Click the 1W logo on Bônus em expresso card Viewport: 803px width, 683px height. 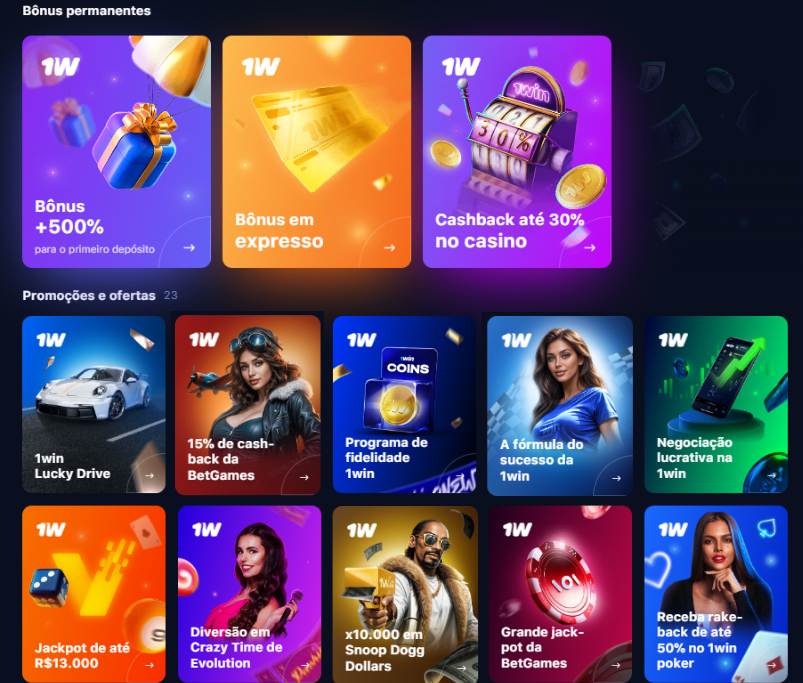[x=261, y=67]
